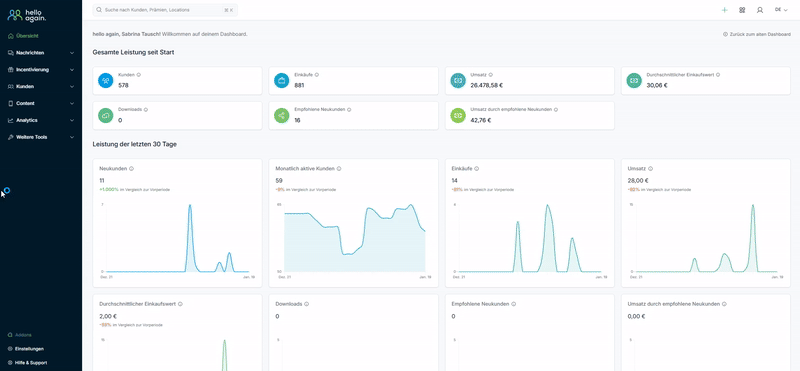Click the Empfohlene Neukunden value 16
Viewport: 800px width, 371px height.
(297, 120)
